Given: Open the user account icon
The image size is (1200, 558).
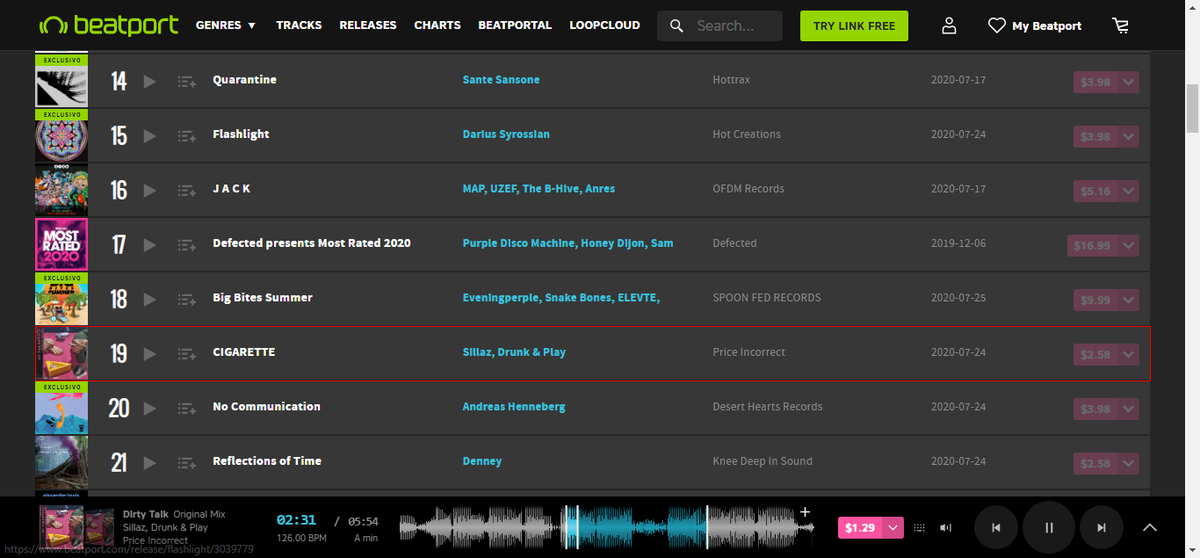Looking at the screenshot, I should tap(949, 25).
